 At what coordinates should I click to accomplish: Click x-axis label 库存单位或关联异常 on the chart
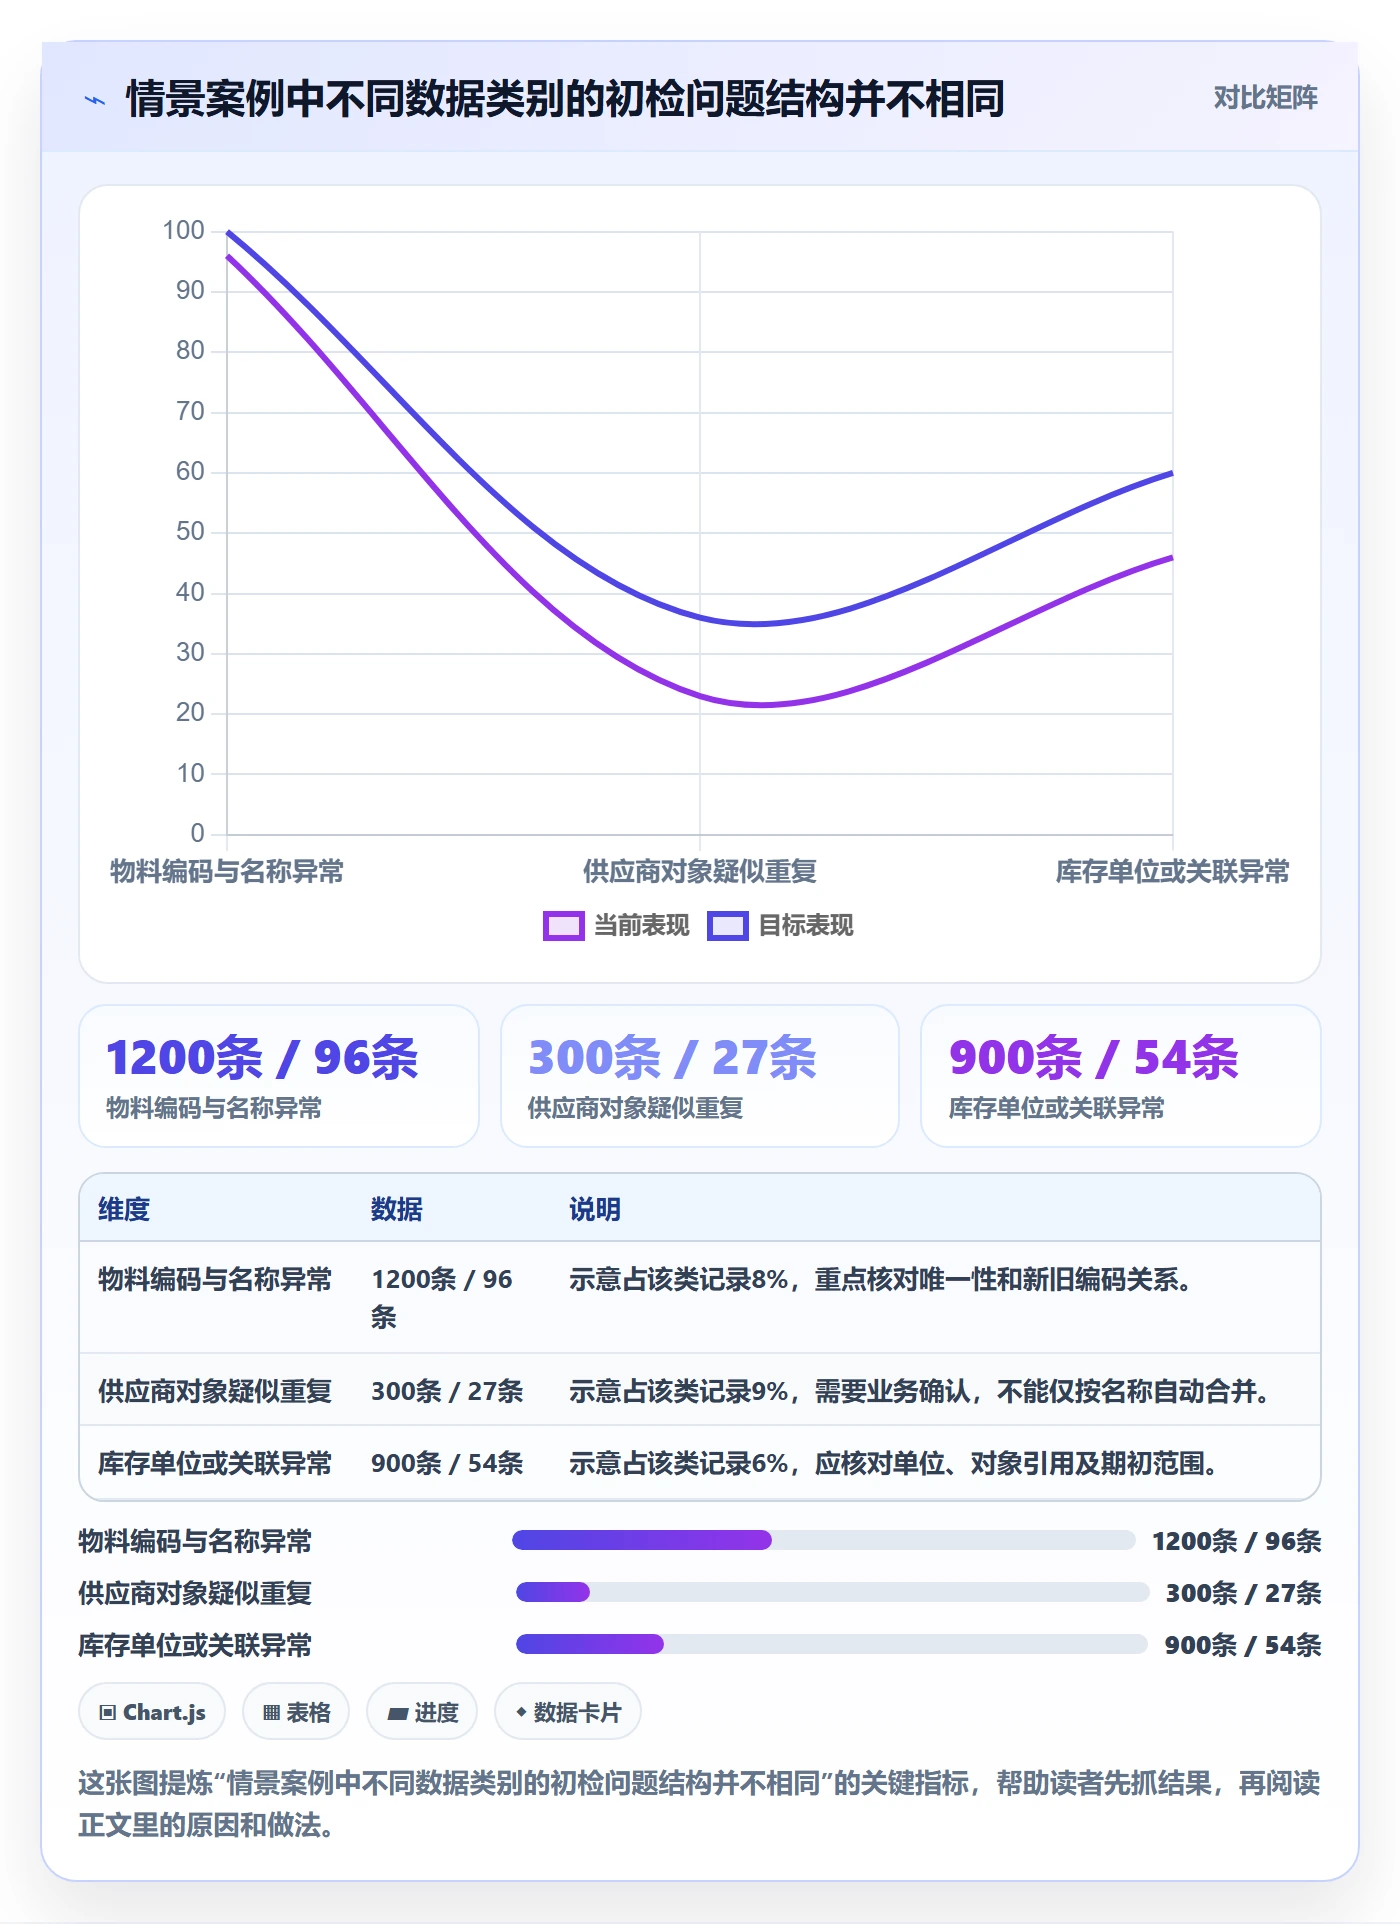click(x=1173, y=871)
